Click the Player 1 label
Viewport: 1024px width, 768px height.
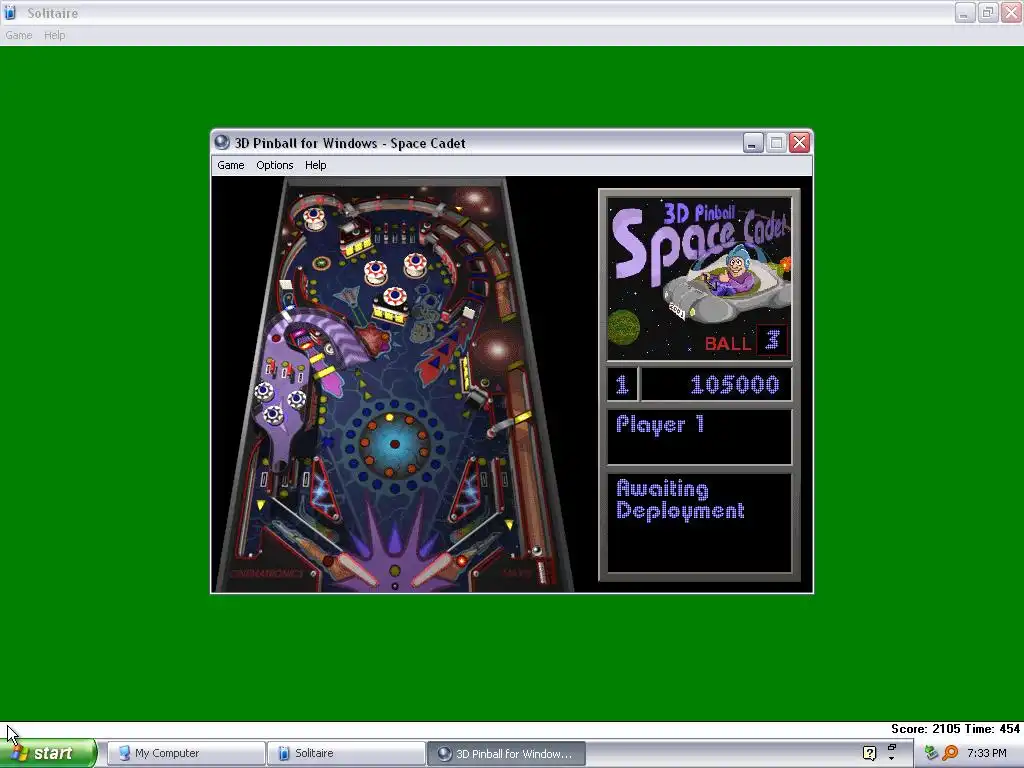[x=660, y=425]
